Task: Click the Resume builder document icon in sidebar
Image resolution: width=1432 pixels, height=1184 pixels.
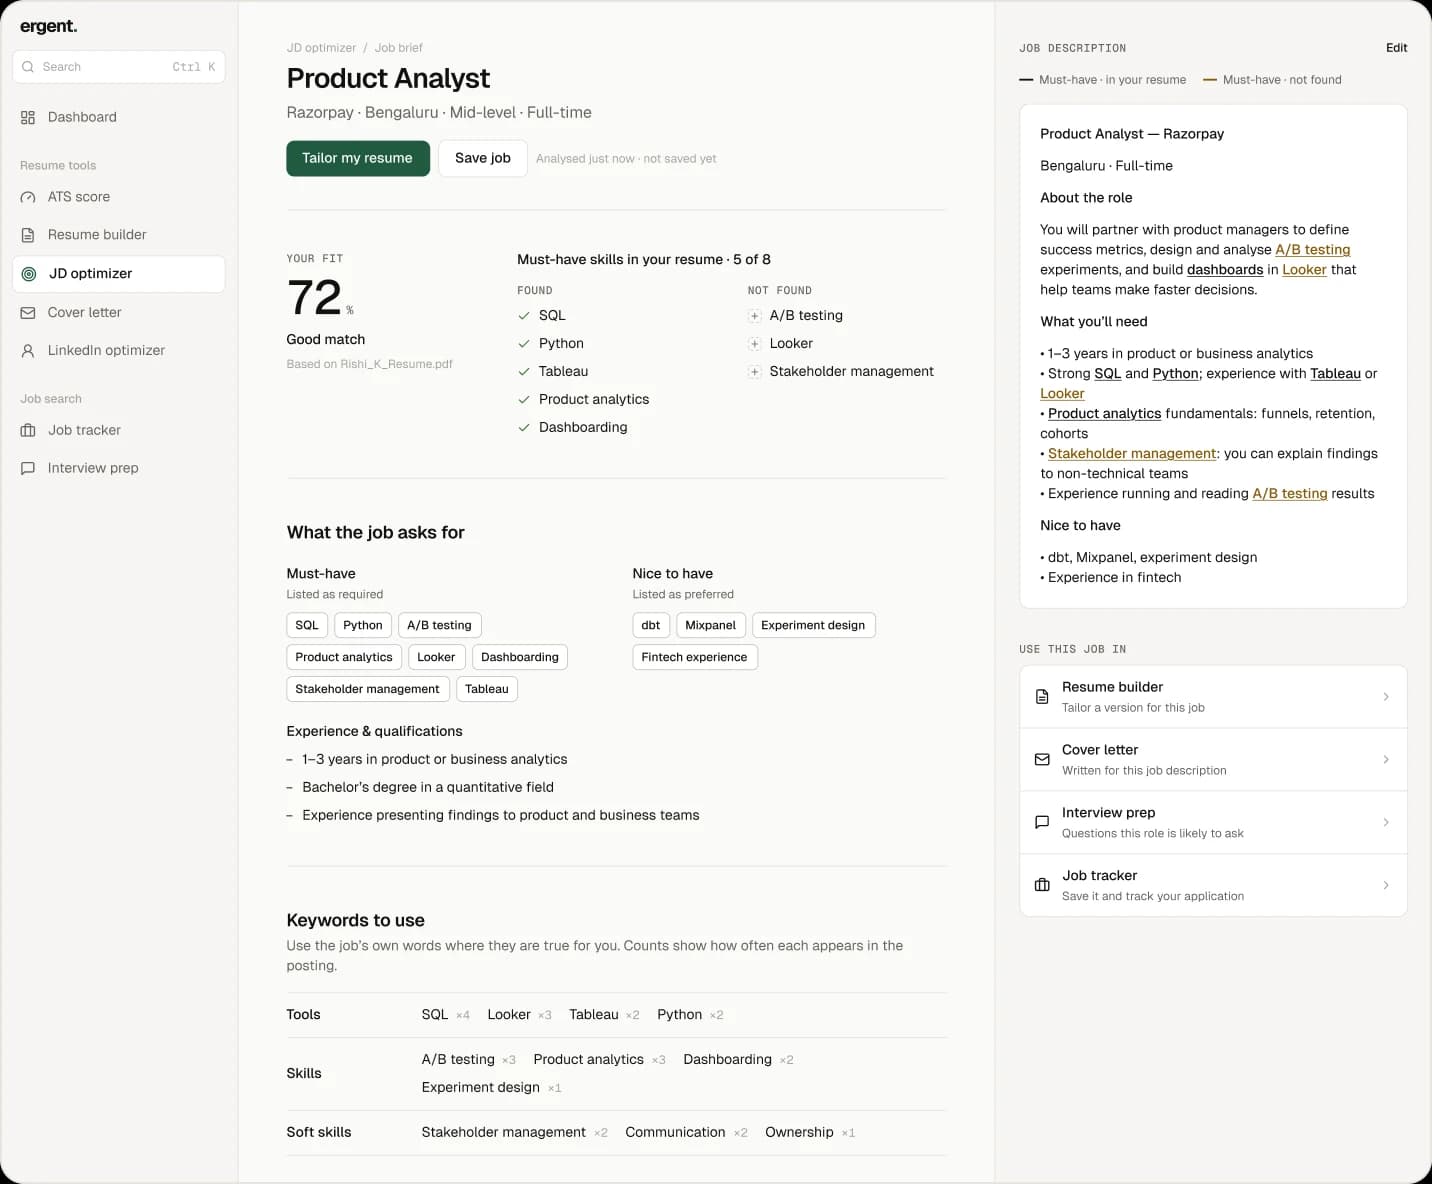Action: click(x=28, y=235)
